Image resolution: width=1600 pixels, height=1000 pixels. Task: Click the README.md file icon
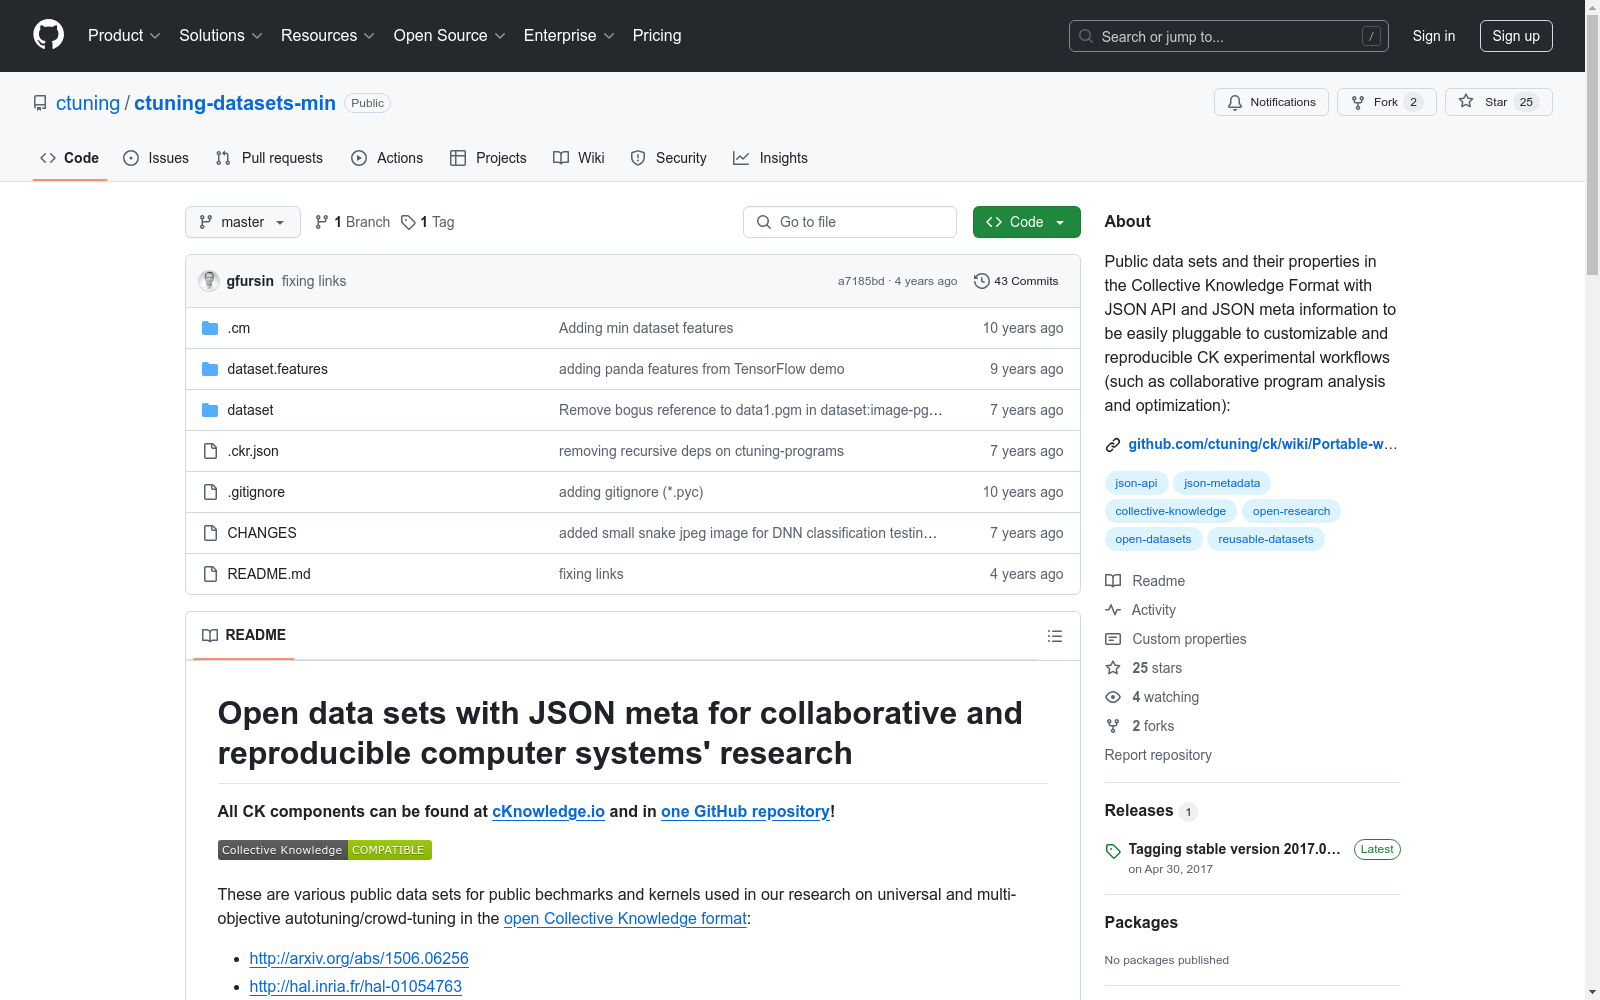pyautogui.click(x=210, y=574)
